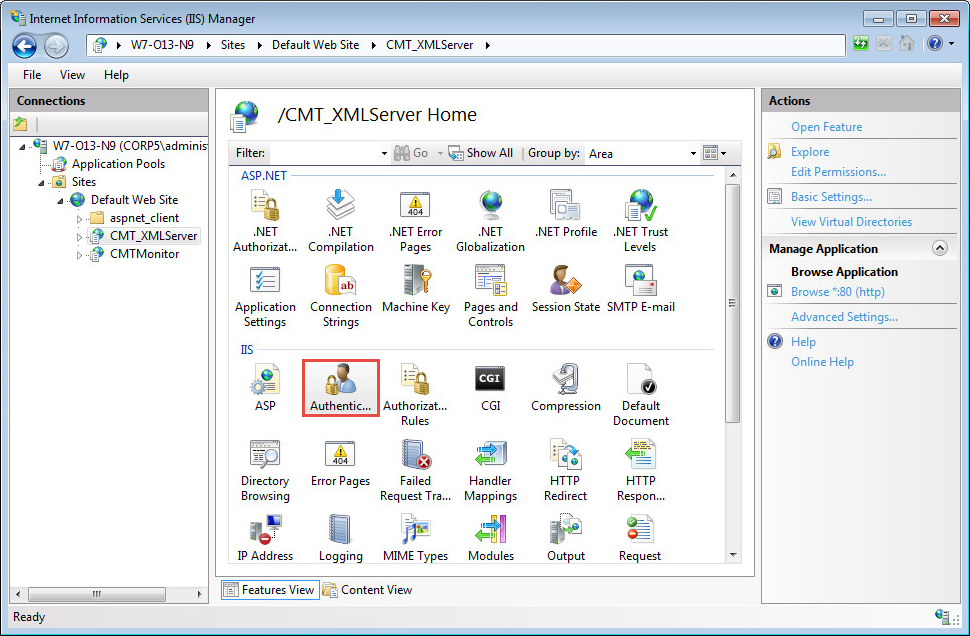970x636 pixels.
Task: Open the .NET Error Pages feature
Action: [x=415, y=221]
